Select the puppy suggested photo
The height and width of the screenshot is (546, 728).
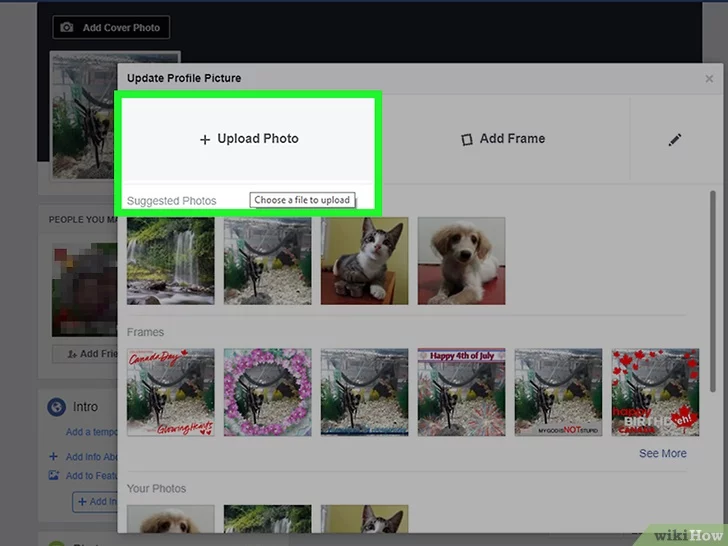tap(462, 261)
